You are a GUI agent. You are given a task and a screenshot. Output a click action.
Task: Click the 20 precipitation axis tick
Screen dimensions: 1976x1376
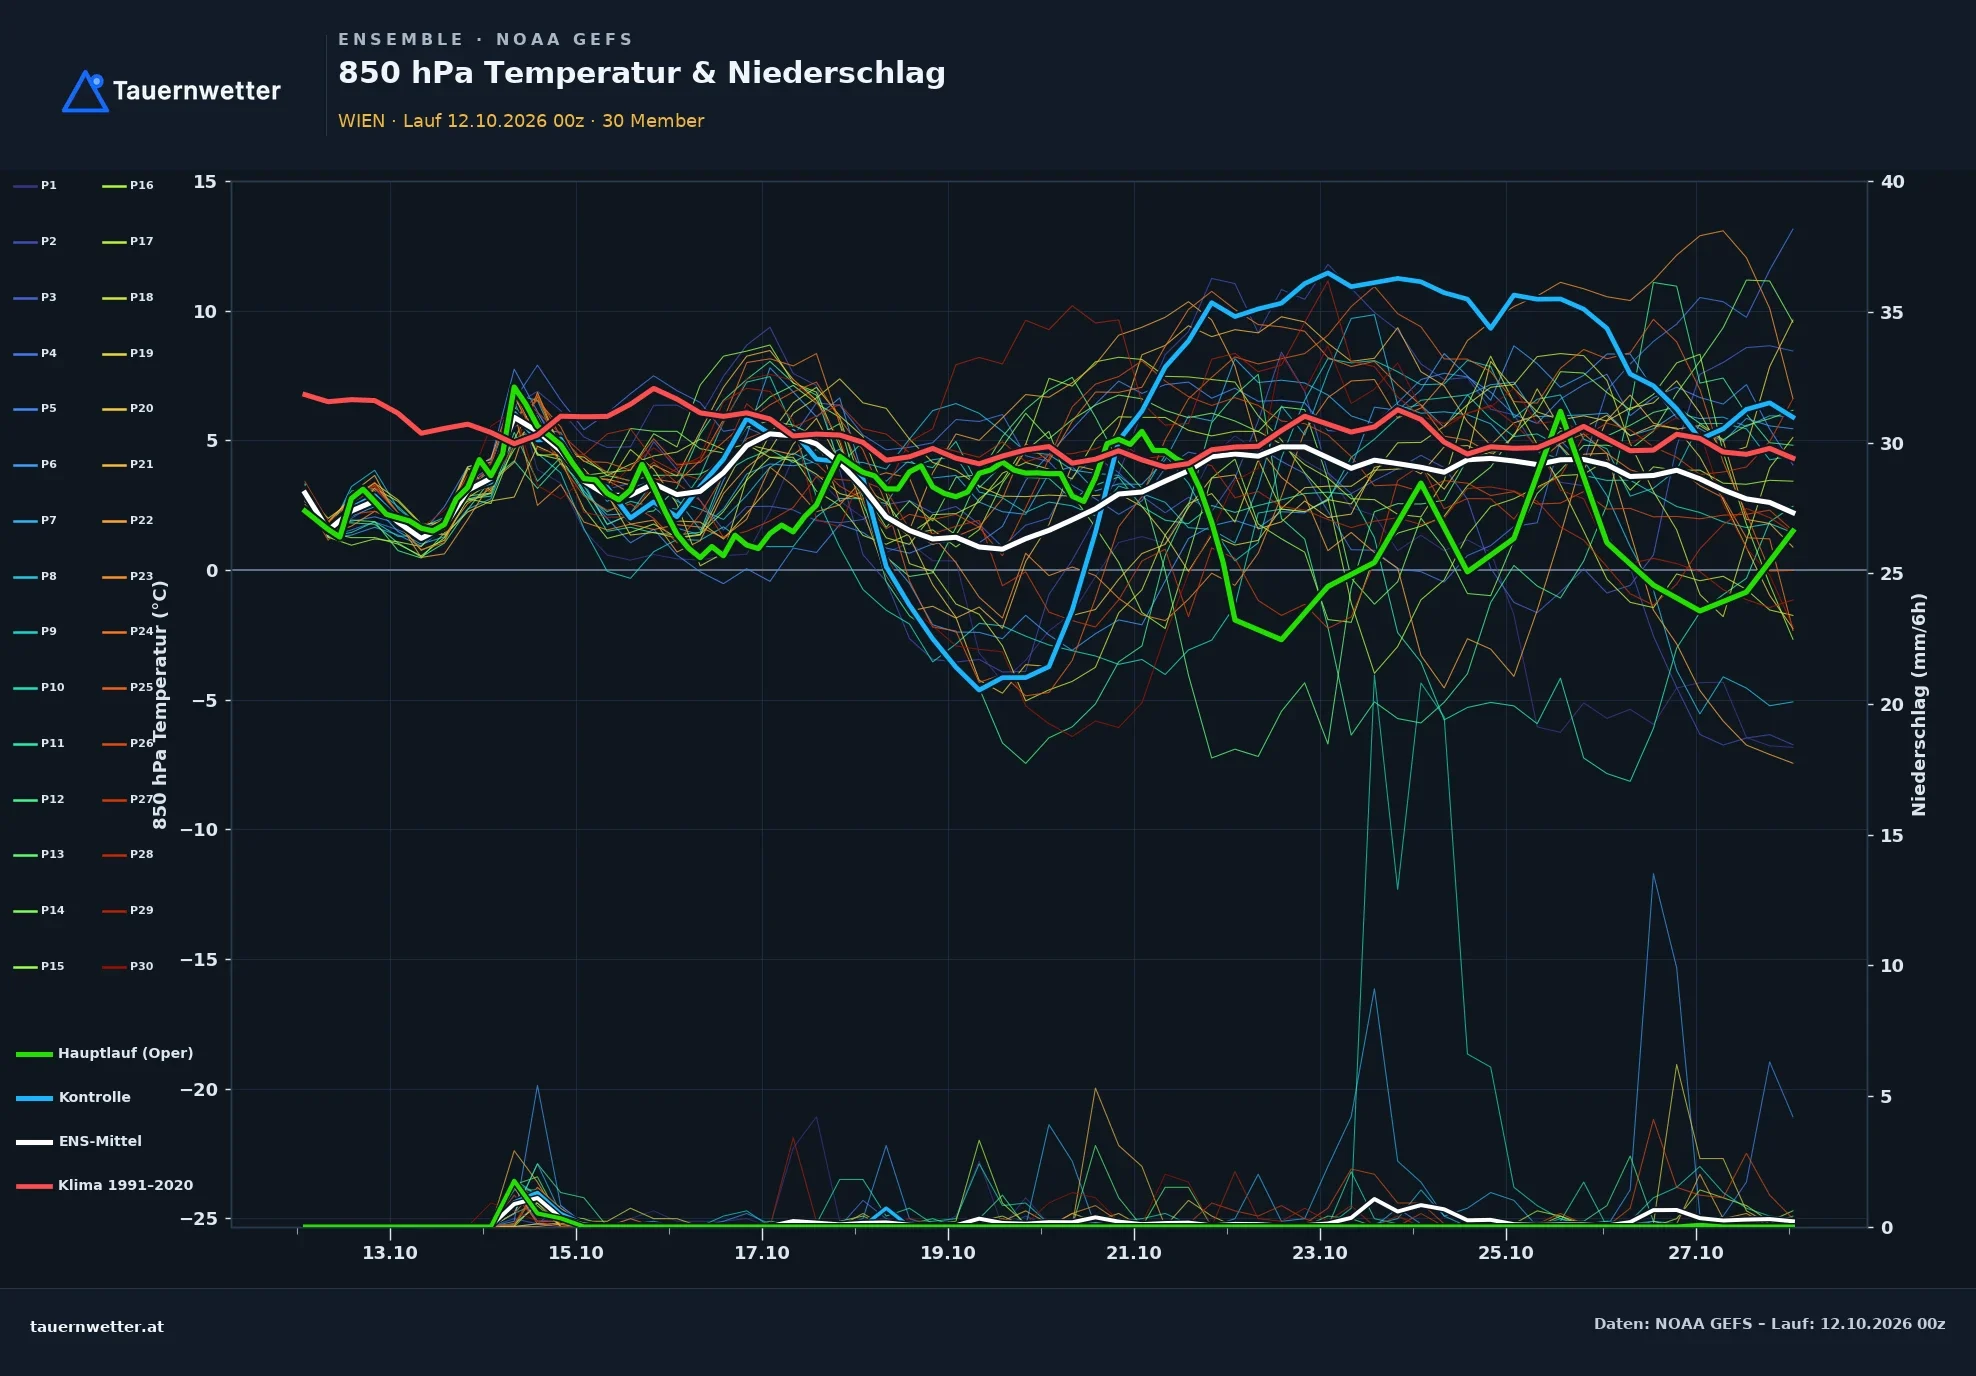[x=1892, y=705]
